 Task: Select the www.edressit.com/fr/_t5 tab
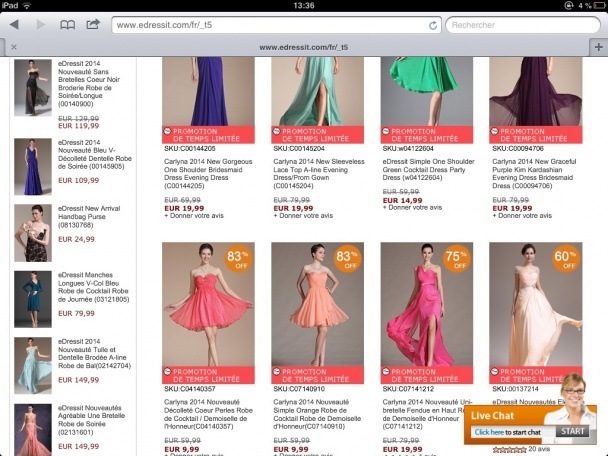[304, 47]
